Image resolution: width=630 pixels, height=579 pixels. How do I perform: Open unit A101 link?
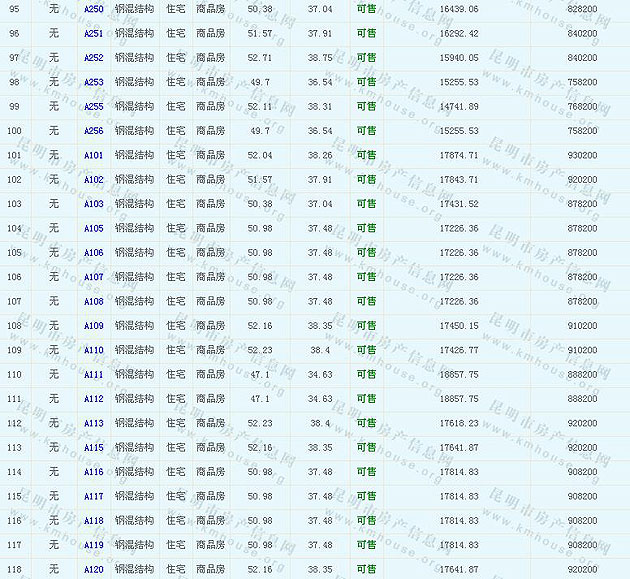click(x=93, y=155)
